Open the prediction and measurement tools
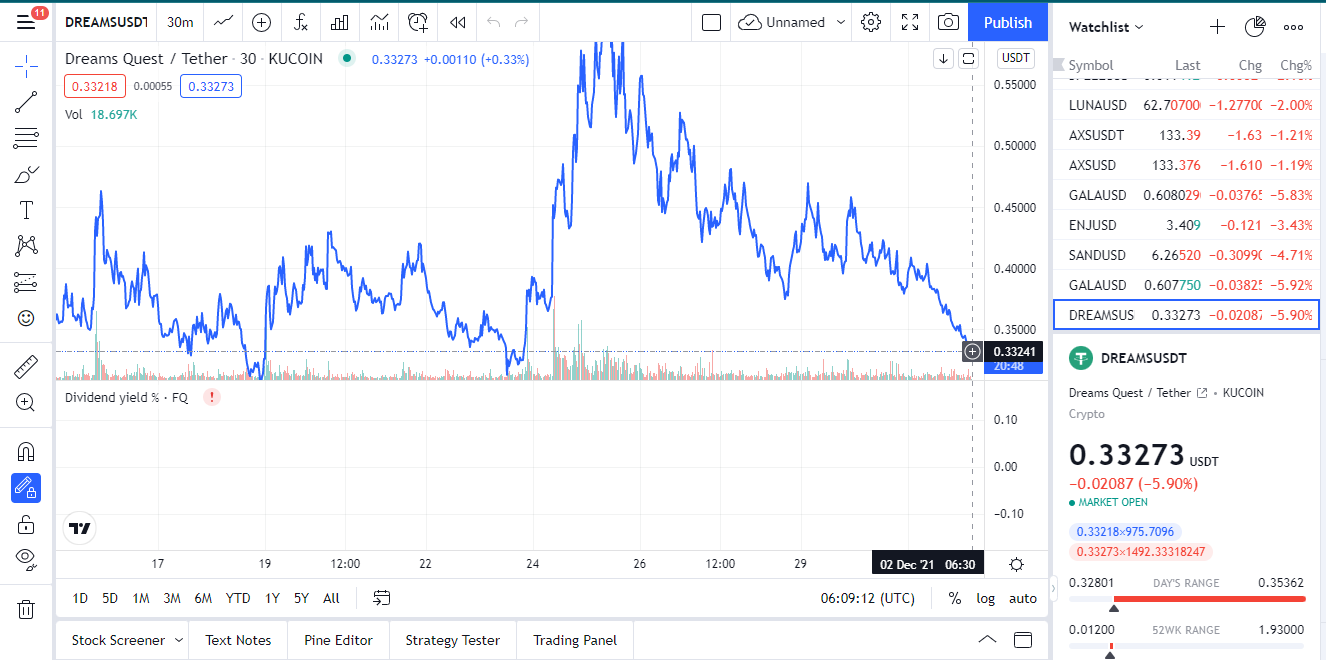1326x660 pixels. 26,282
